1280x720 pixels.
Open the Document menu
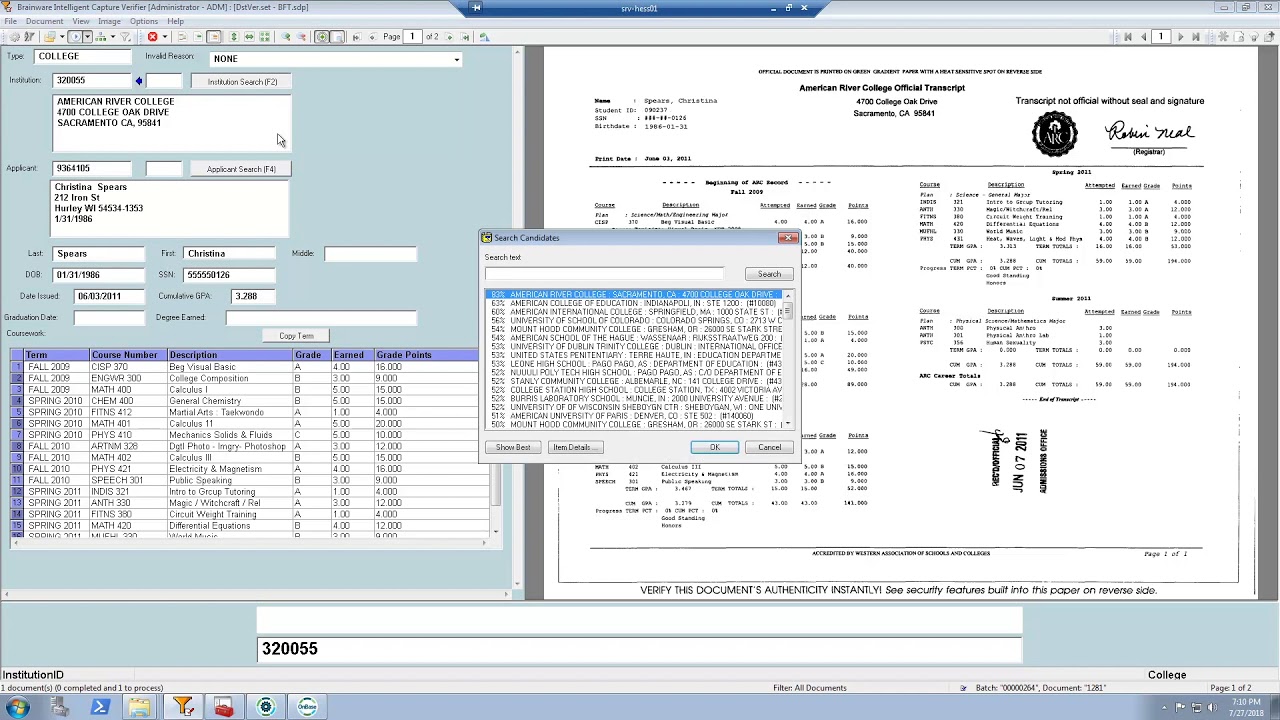(x=44, y=21)
